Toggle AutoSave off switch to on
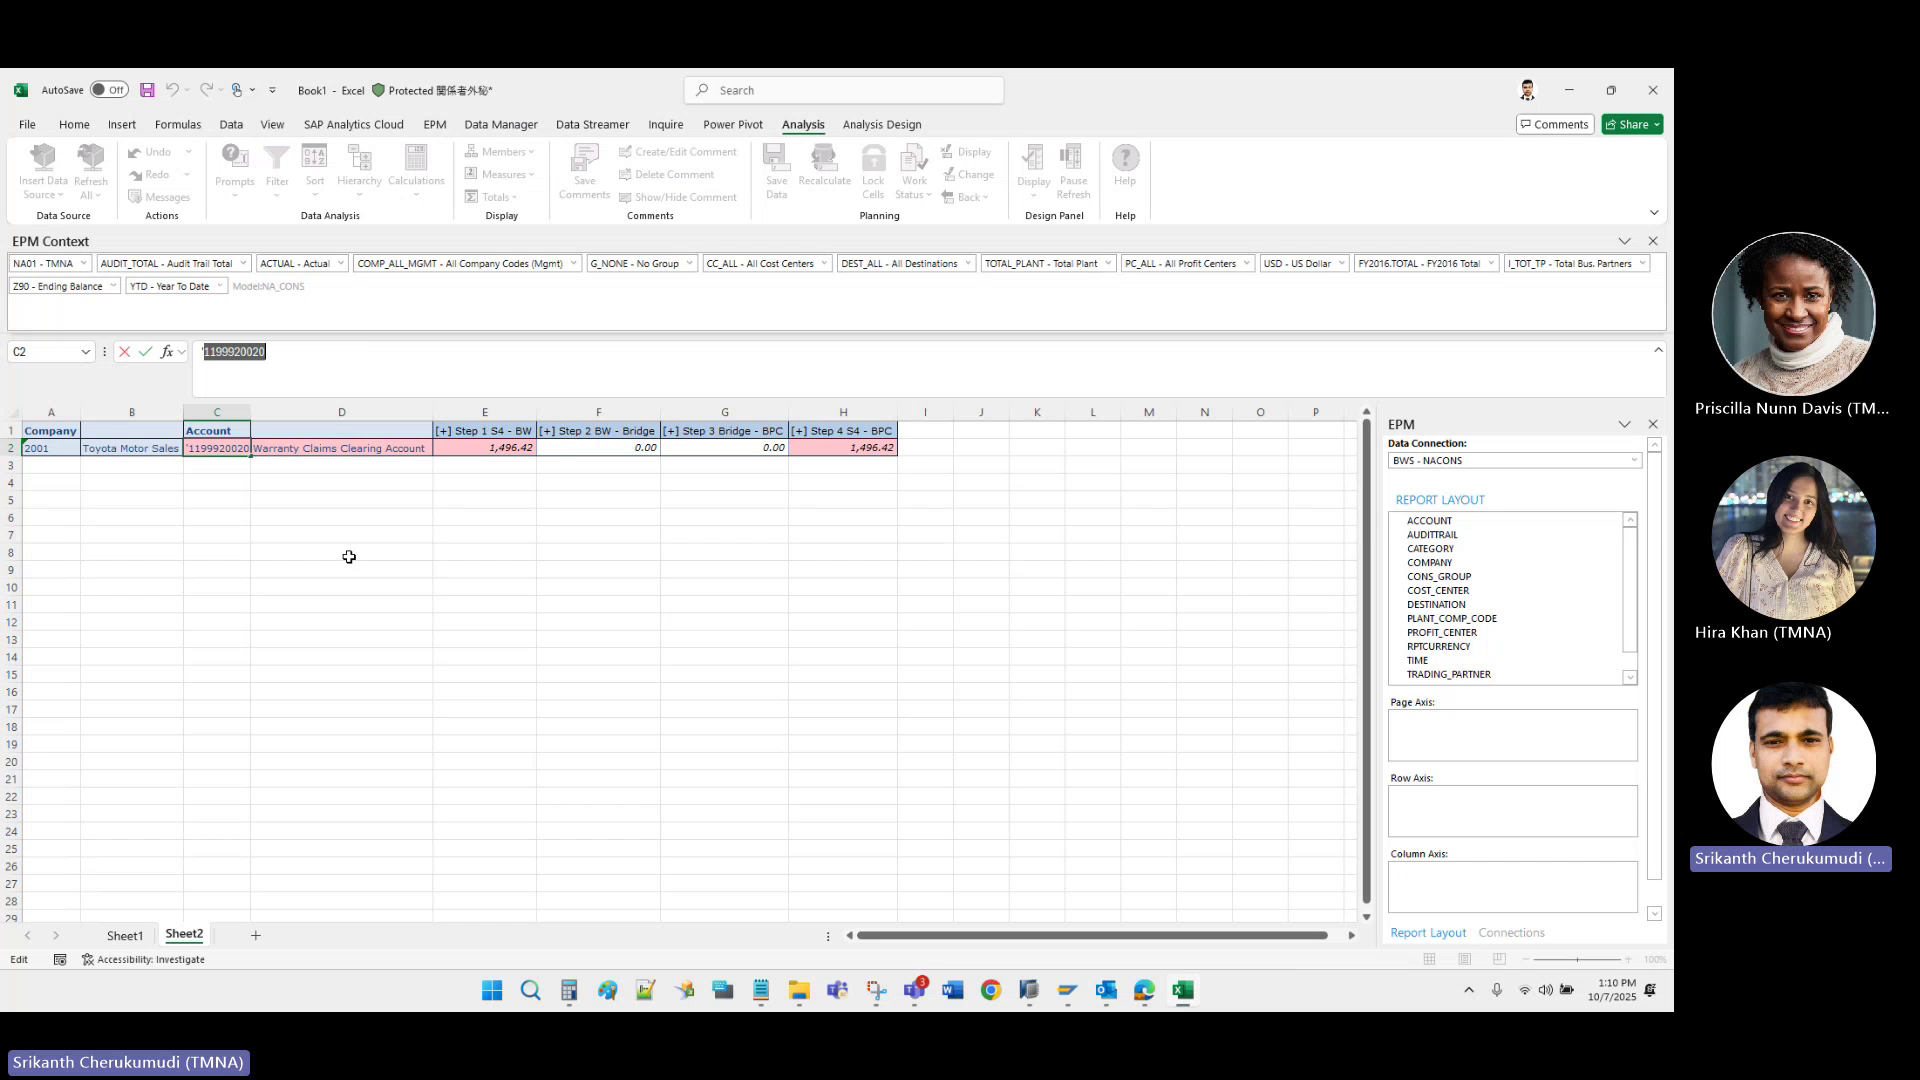The height and width of the screenshot is (1080, 1920). (x=109, y=89)
